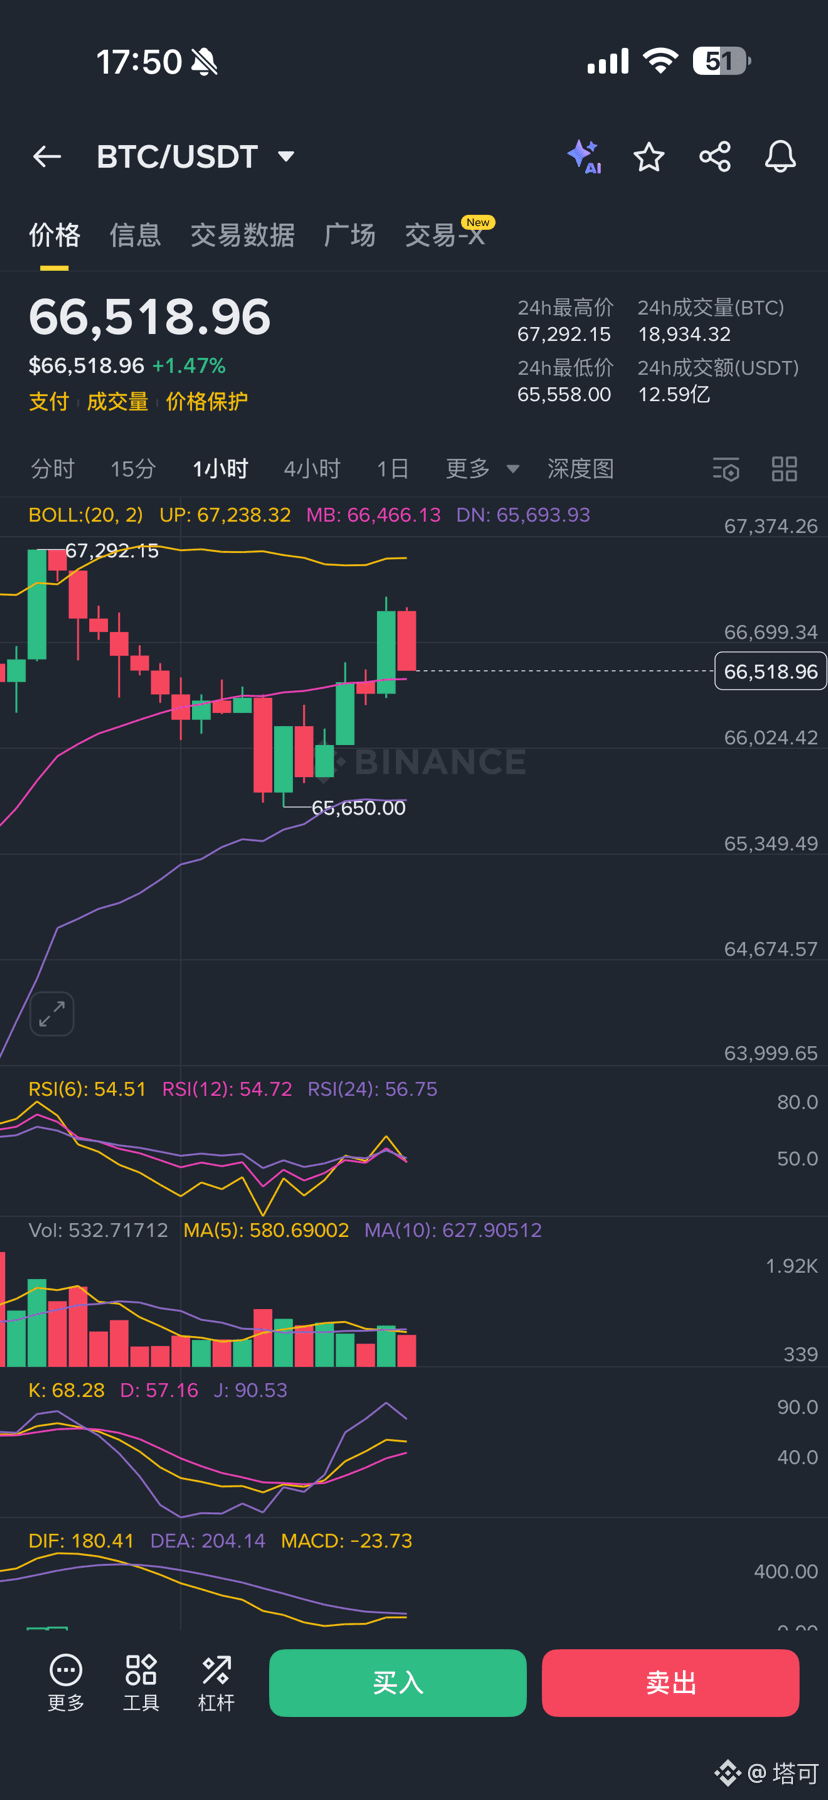This screenshot has width=828, height=1800.
Task: Tap the MACD: -23.73 value
Action: tap(346, 1541)
